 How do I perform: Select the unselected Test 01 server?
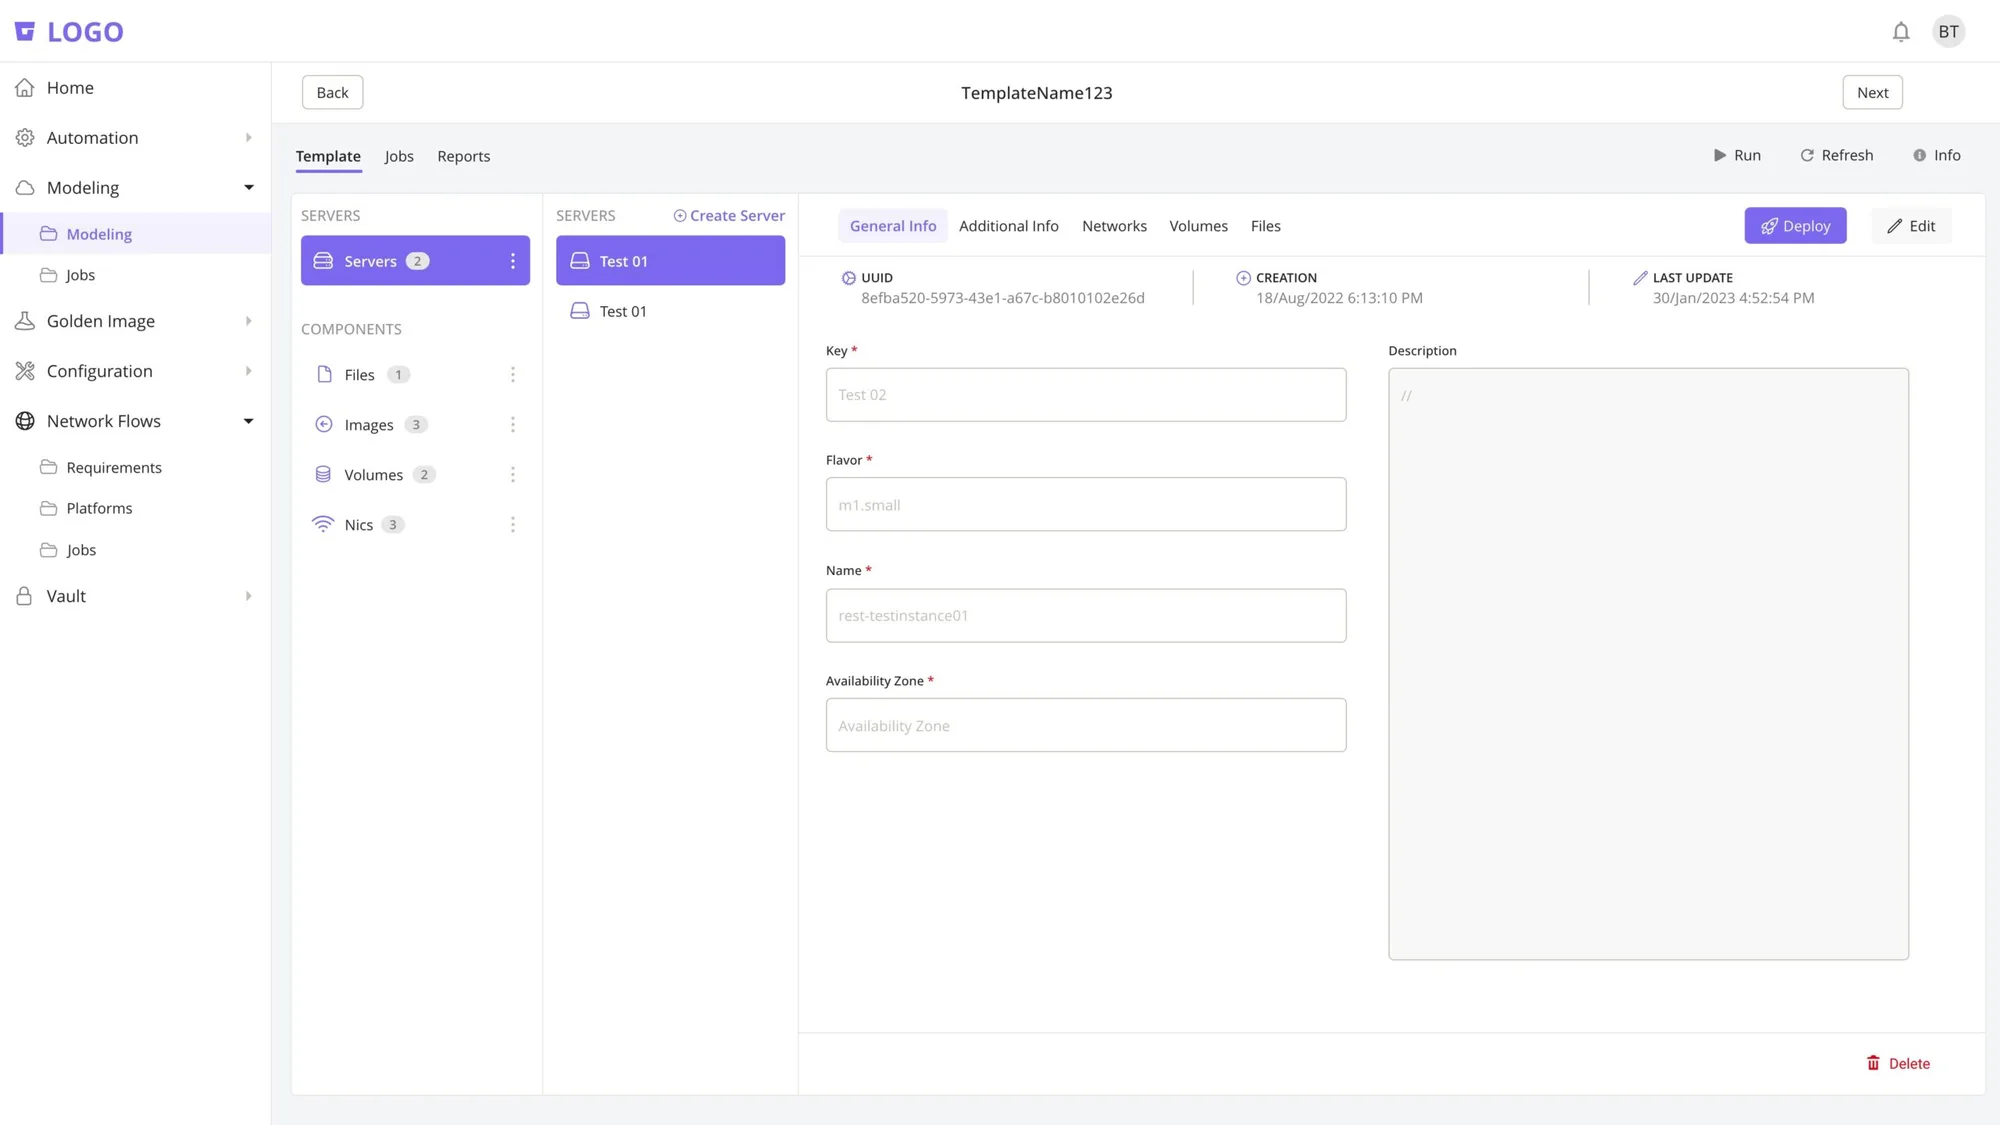point(670,311)
